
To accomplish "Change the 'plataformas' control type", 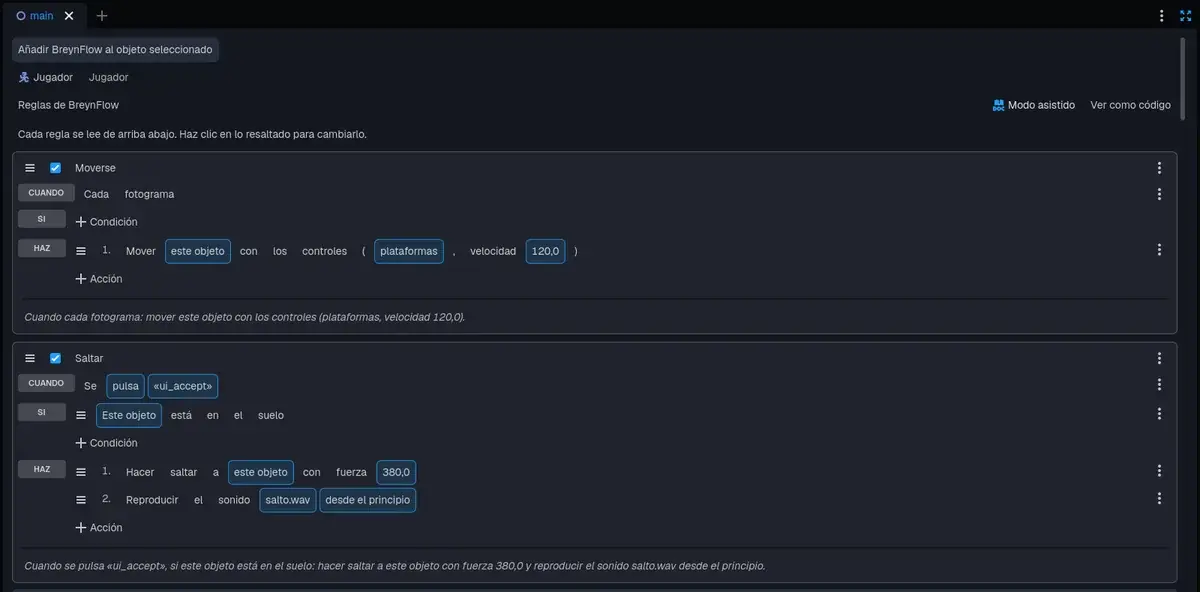I will 409,251.
